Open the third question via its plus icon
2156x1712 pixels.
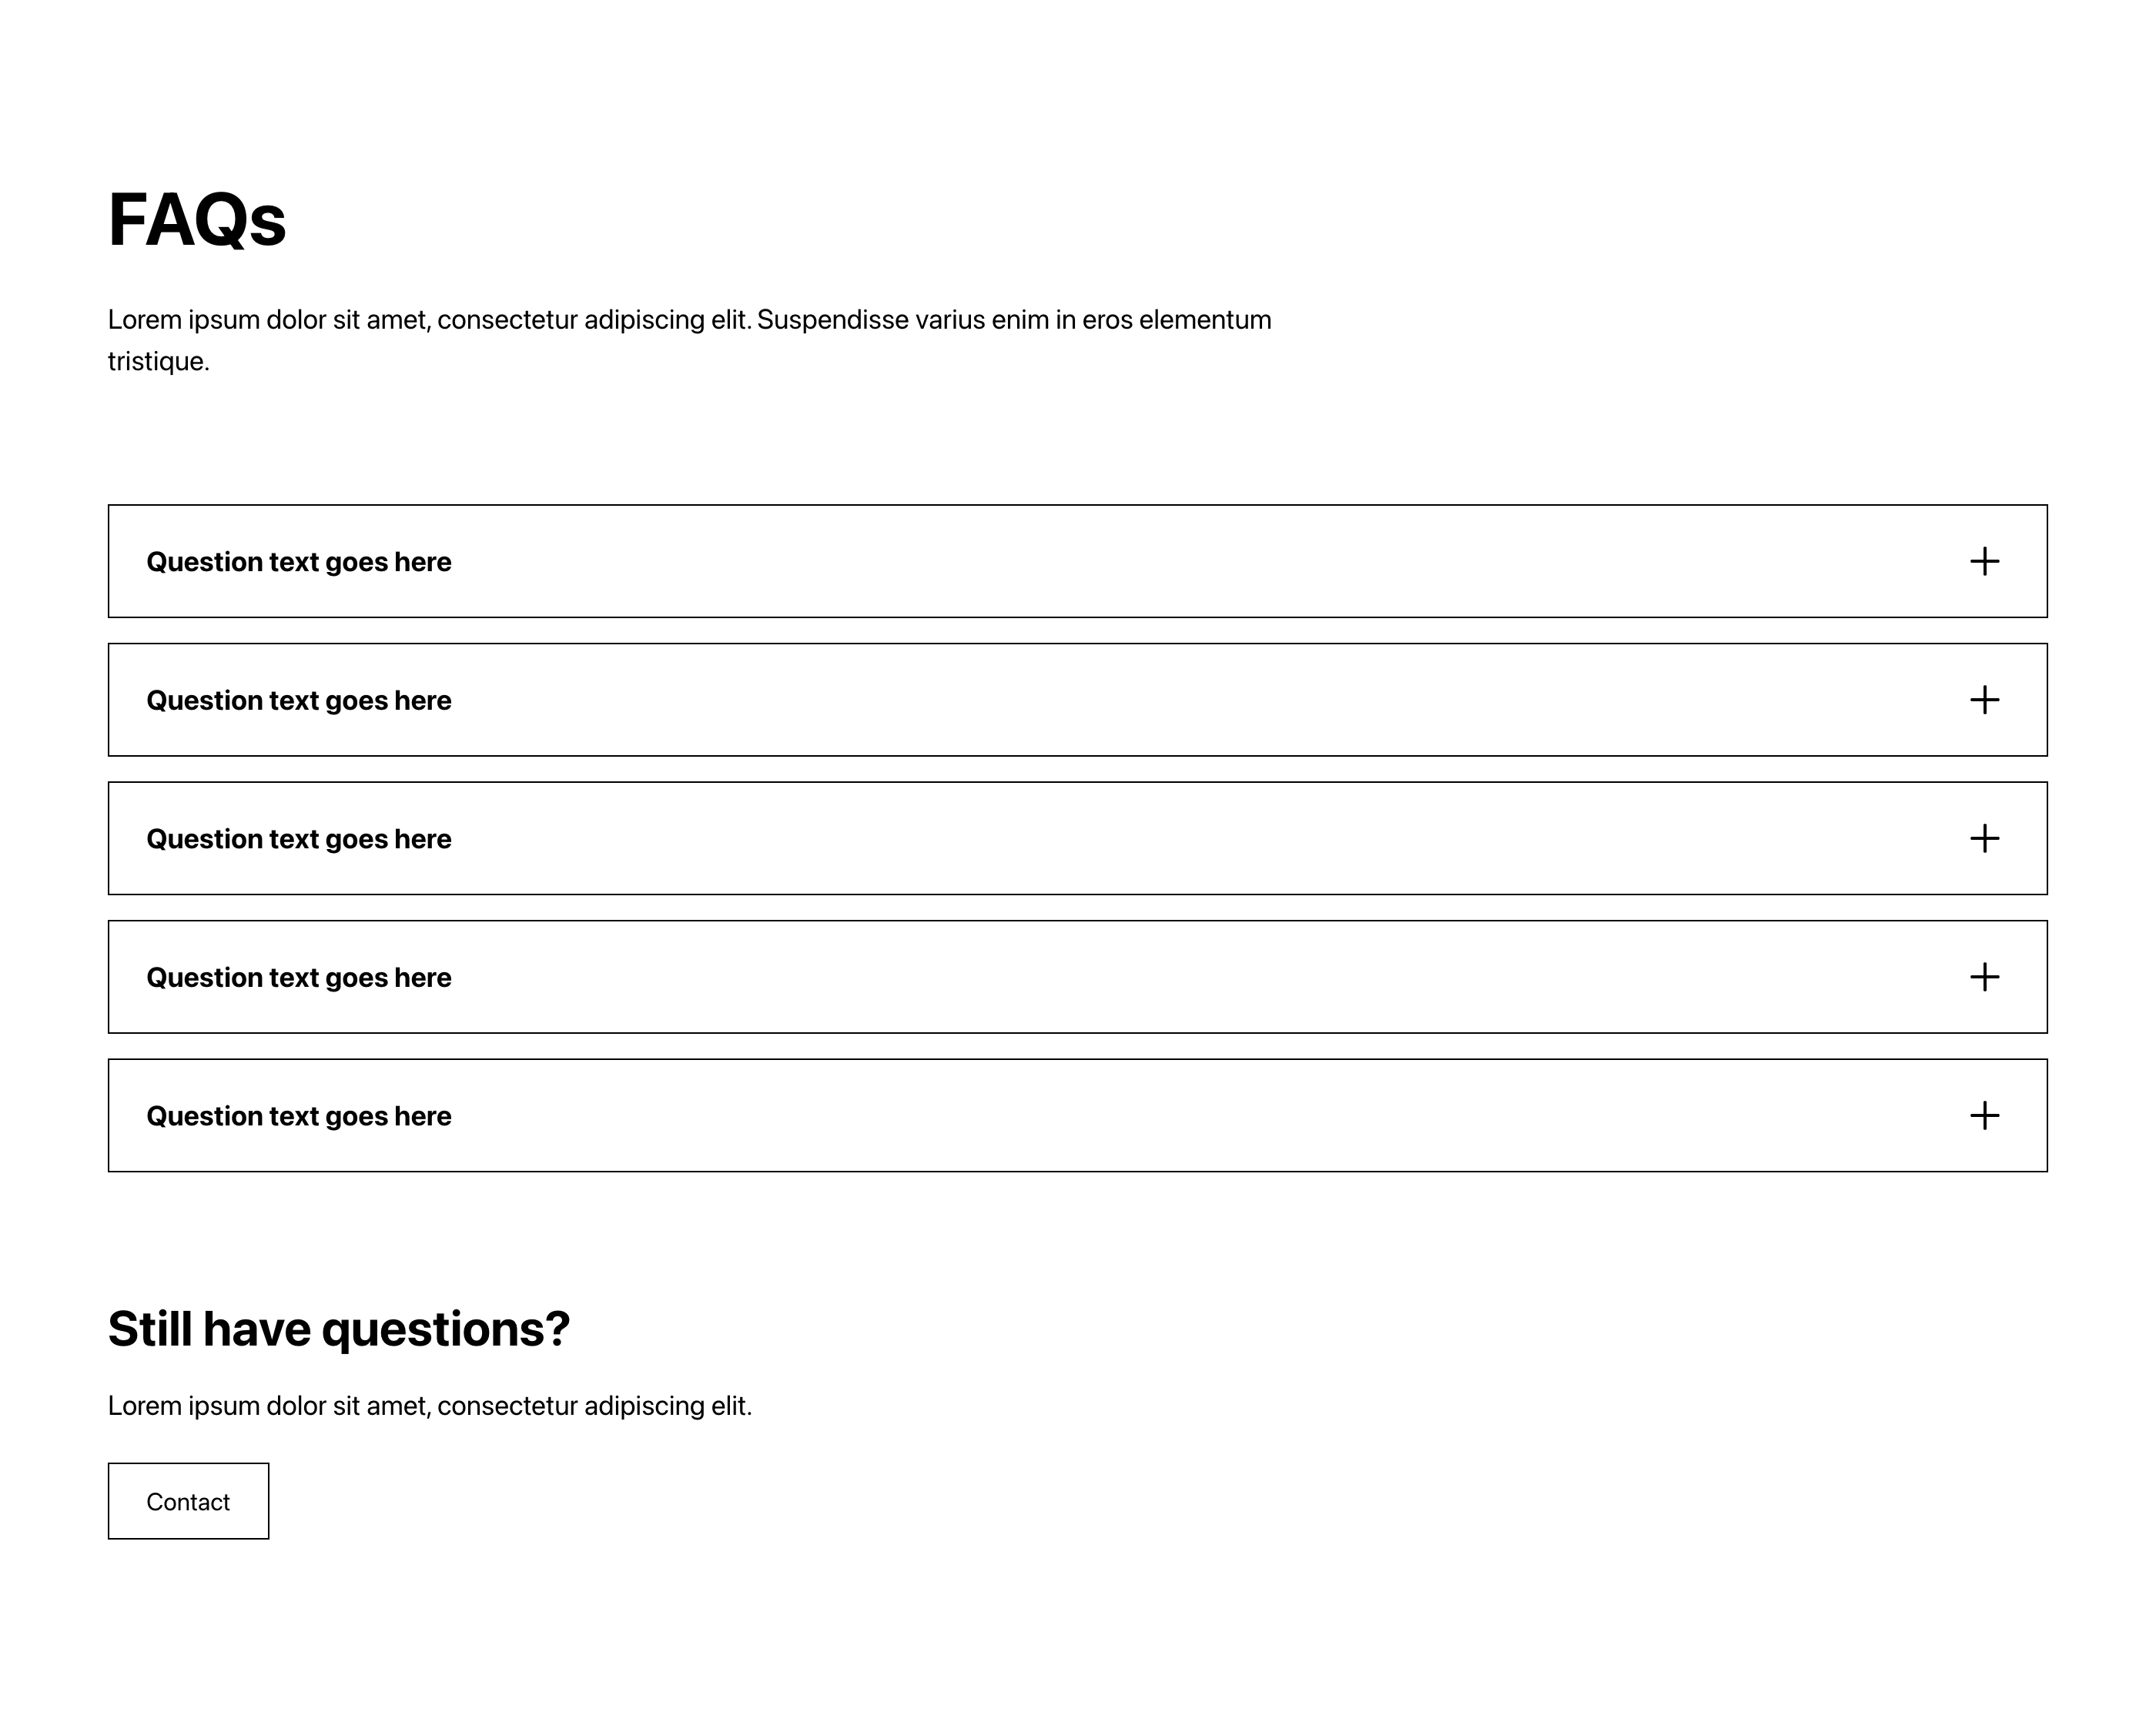pos(1984,838)
